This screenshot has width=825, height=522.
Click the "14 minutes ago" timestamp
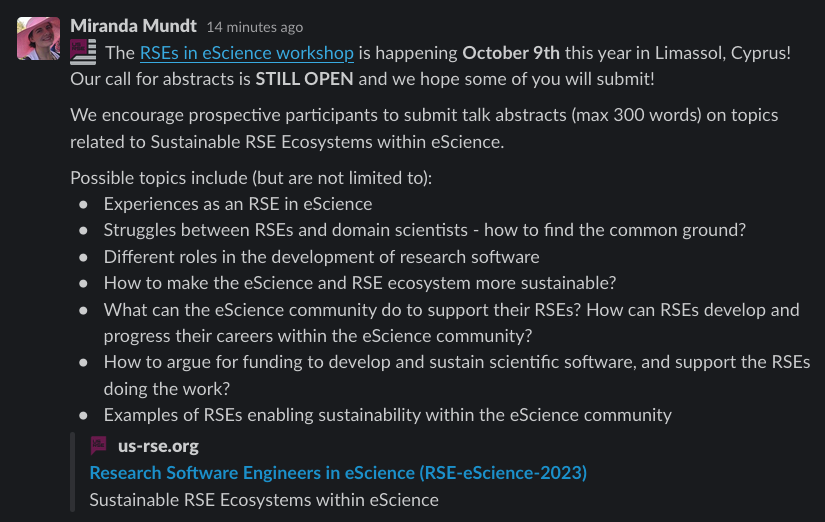tap(254, 27)
